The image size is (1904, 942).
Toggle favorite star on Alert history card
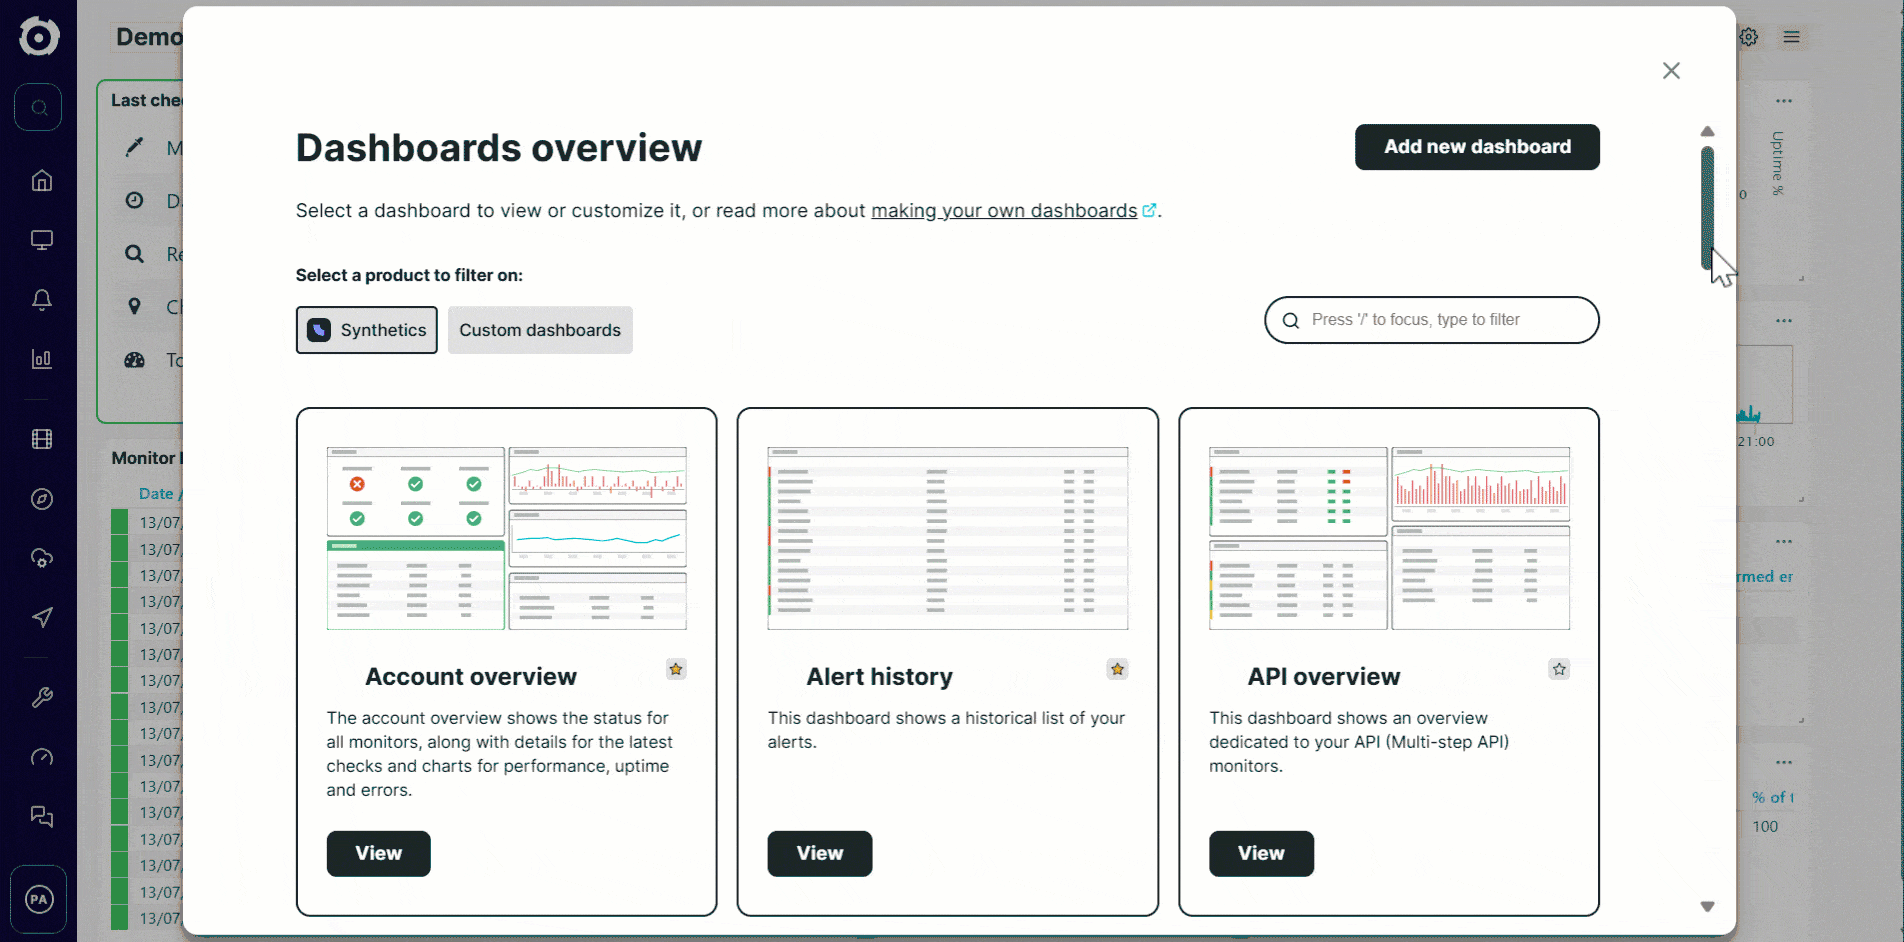tap(1117, 669)
